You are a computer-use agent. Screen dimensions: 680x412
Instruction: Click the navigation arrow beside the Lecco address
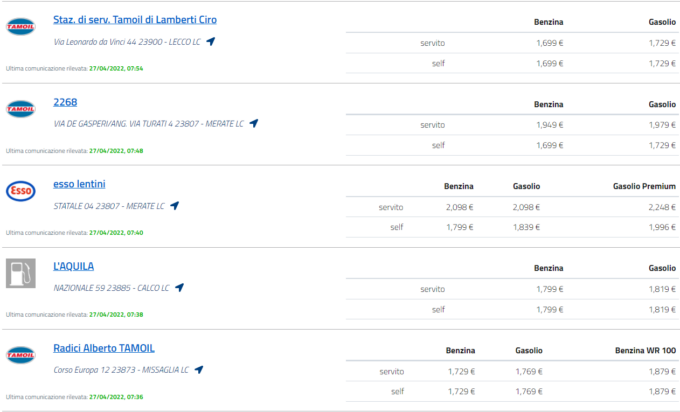211,41
